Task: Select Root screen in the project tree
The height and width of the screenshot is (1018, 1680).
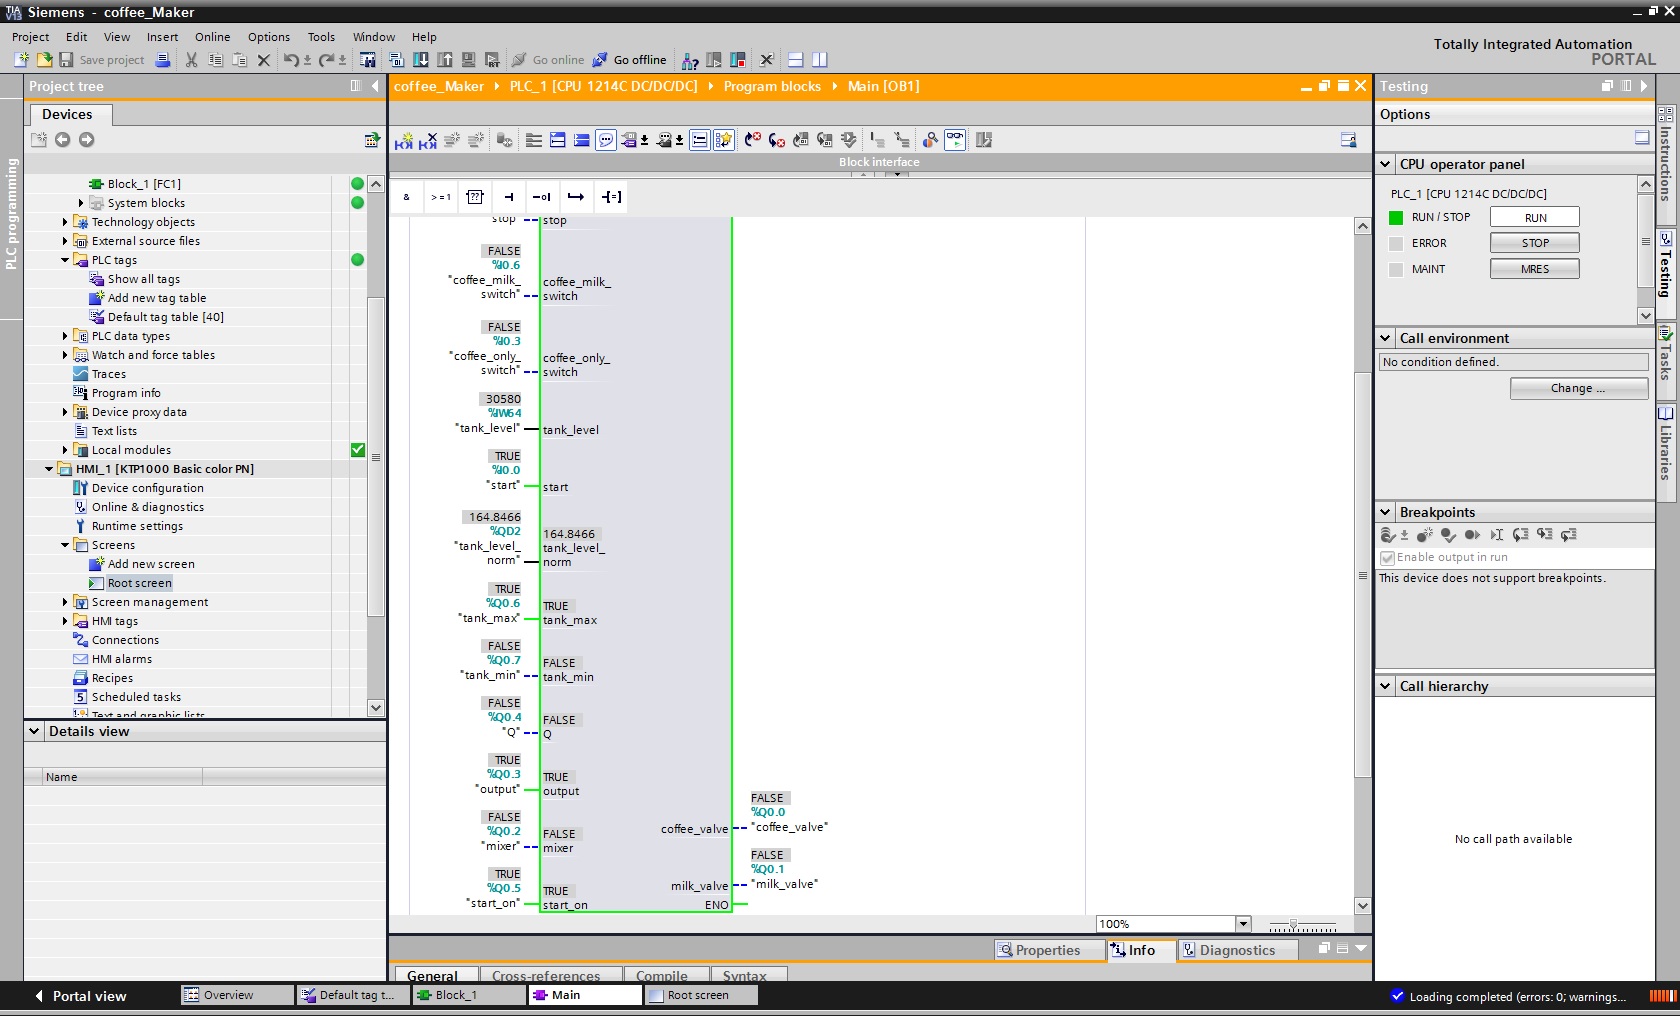Action: pyautogui.click(x=139, y=583)
